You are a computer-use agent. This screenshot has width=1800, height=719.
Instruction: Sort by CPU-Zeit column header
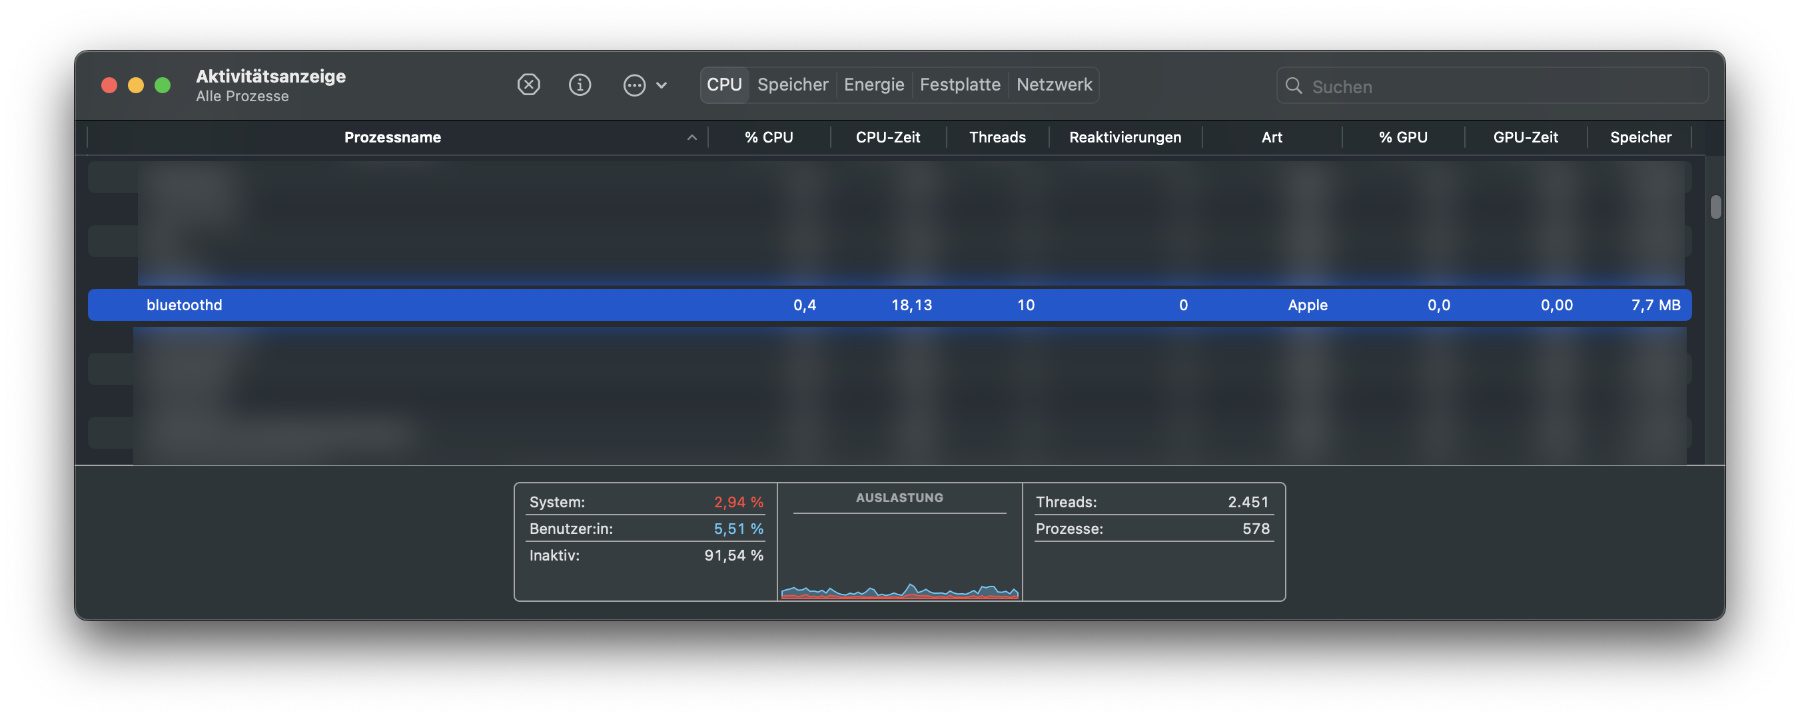click(x=887, y=138)
